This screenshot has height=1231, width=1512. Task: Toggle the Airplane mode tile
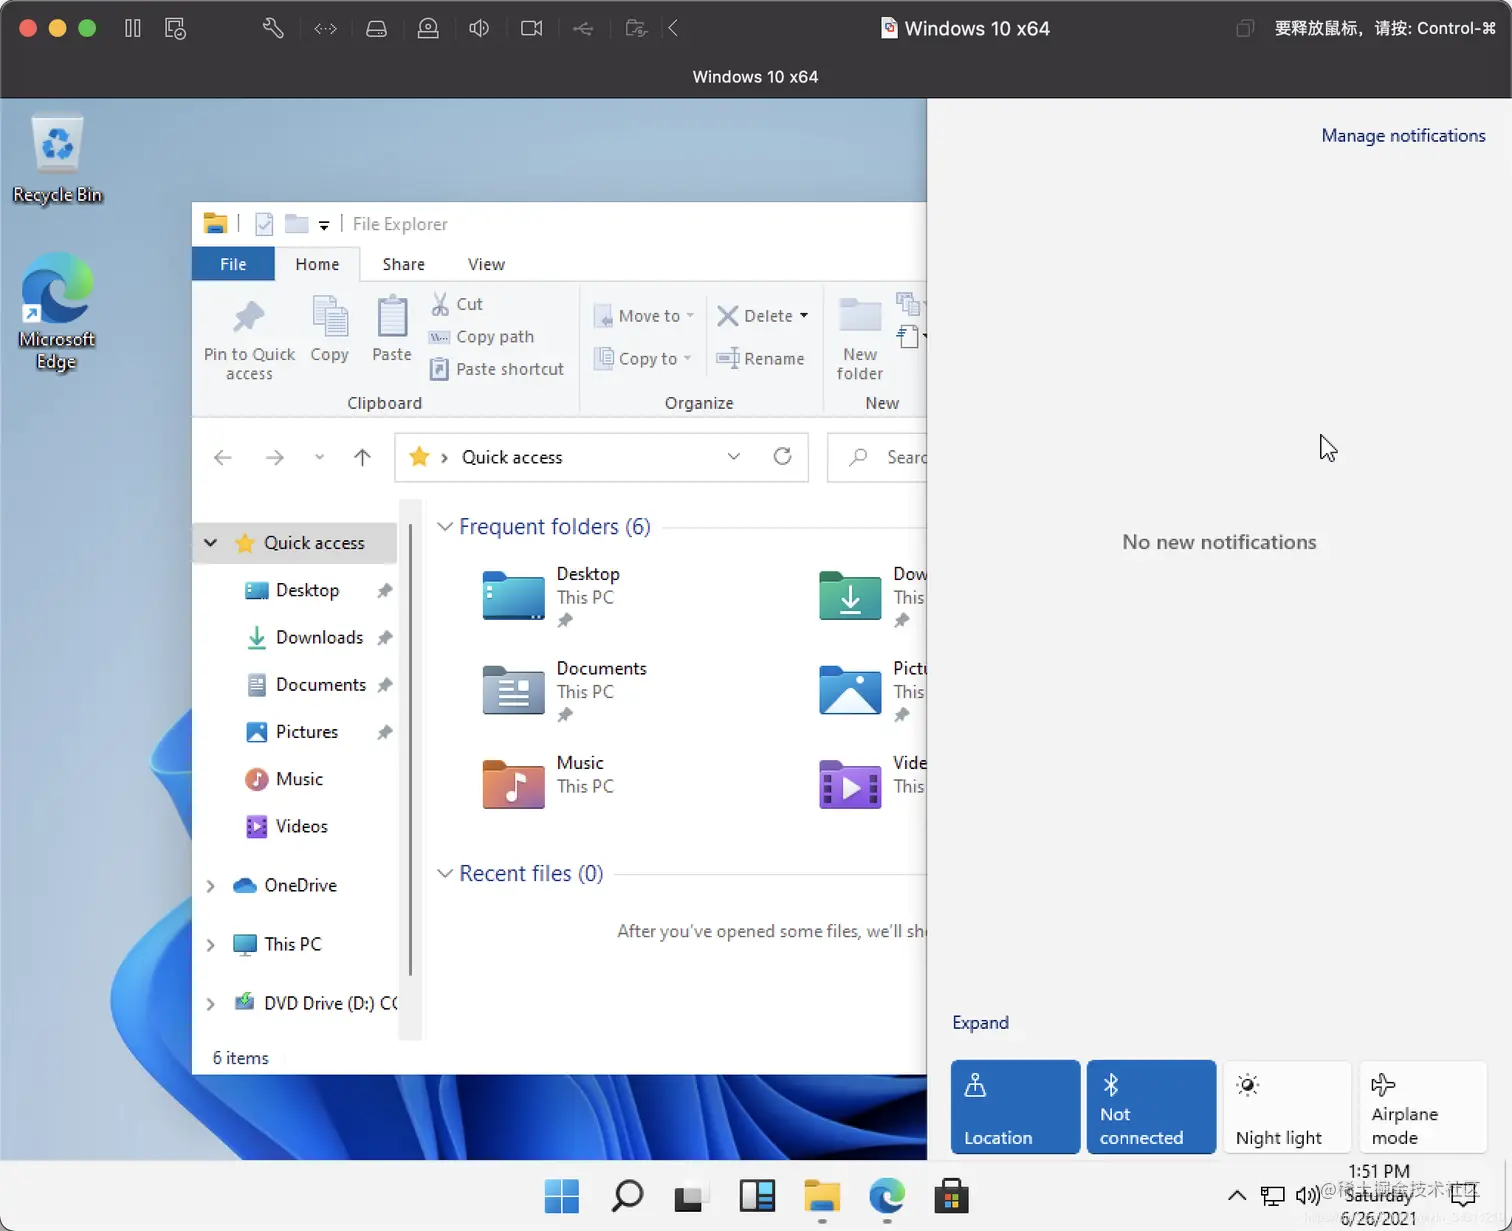pyautogui.click(x=1422, y=1107)
